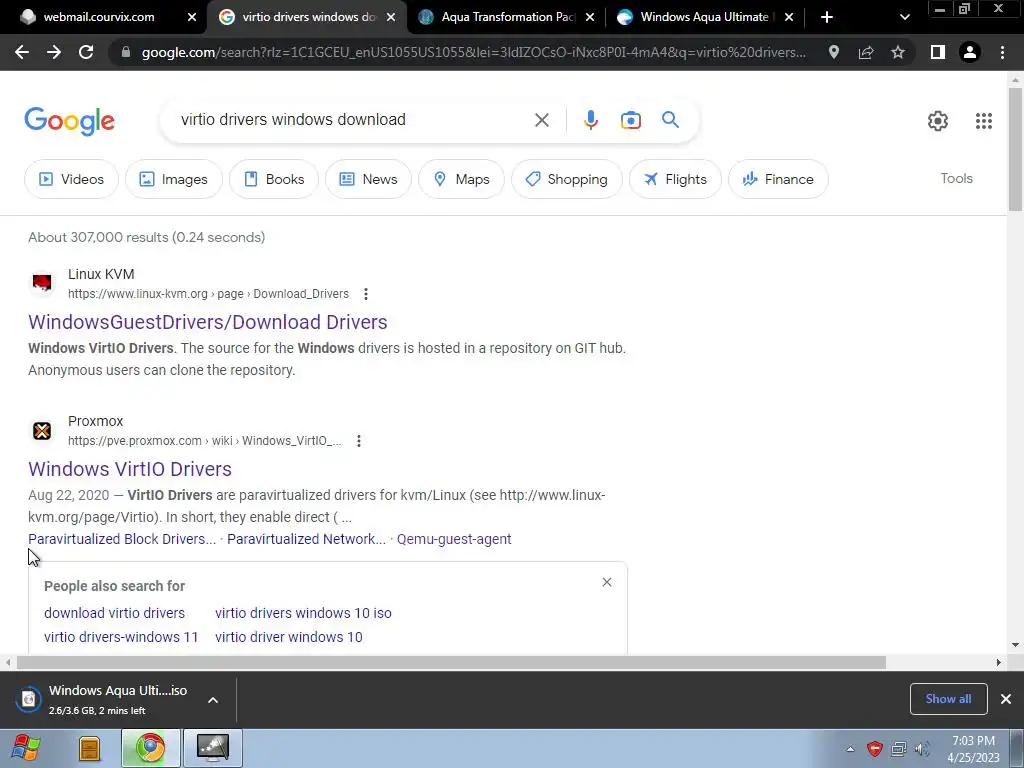The image size is (1024, 768).
Task: Clear the search box with the X icon
Action: pyautogui.click(x=541, y=120)
